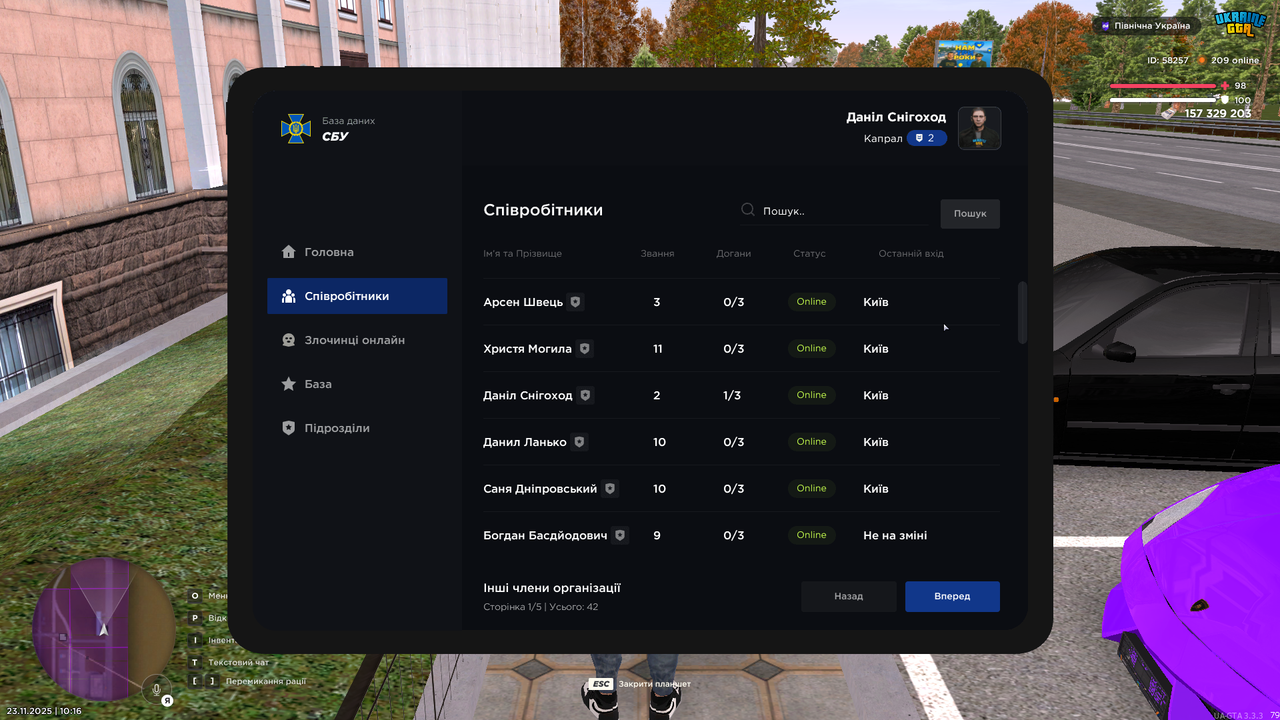Click the microphone icon near the minimap
Viewport: 1280px width, 720px height.
tap(156, 688)
